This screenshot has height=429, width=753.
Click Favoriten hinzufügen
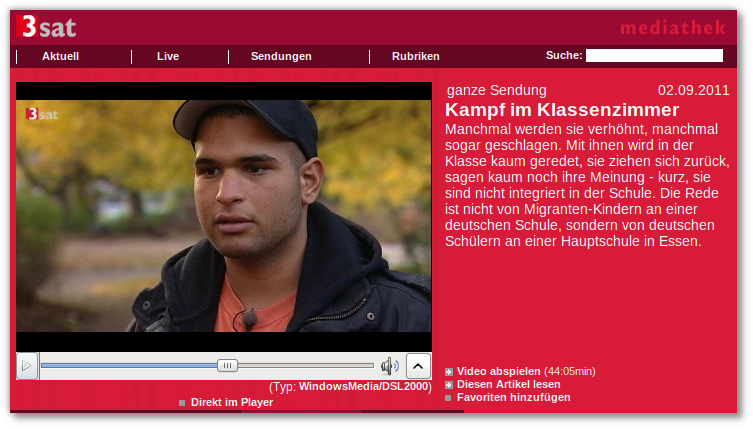pyautogui.click(x=513, y=397)
